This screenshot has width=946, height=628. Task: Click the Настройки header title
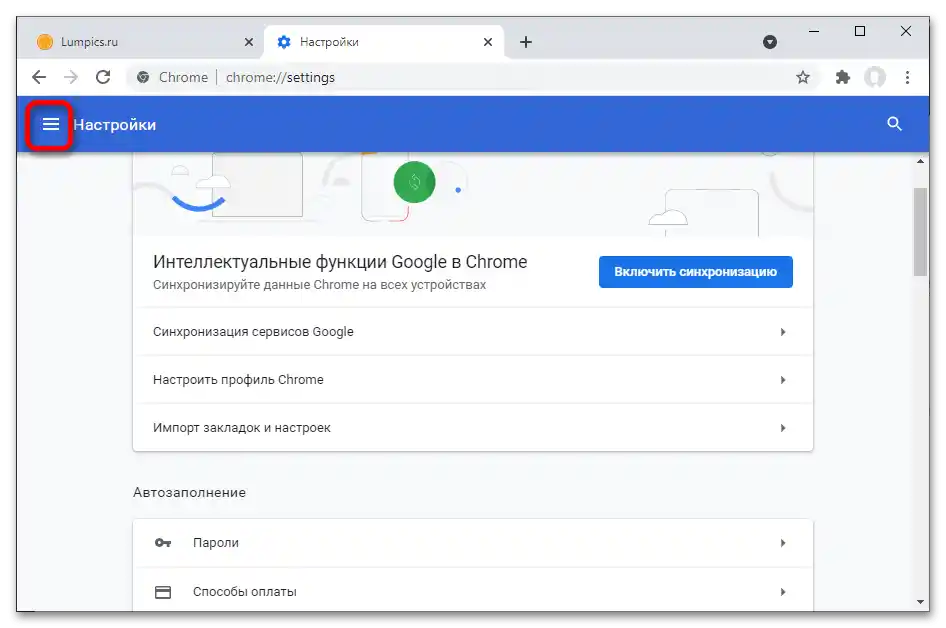(115, 124)
